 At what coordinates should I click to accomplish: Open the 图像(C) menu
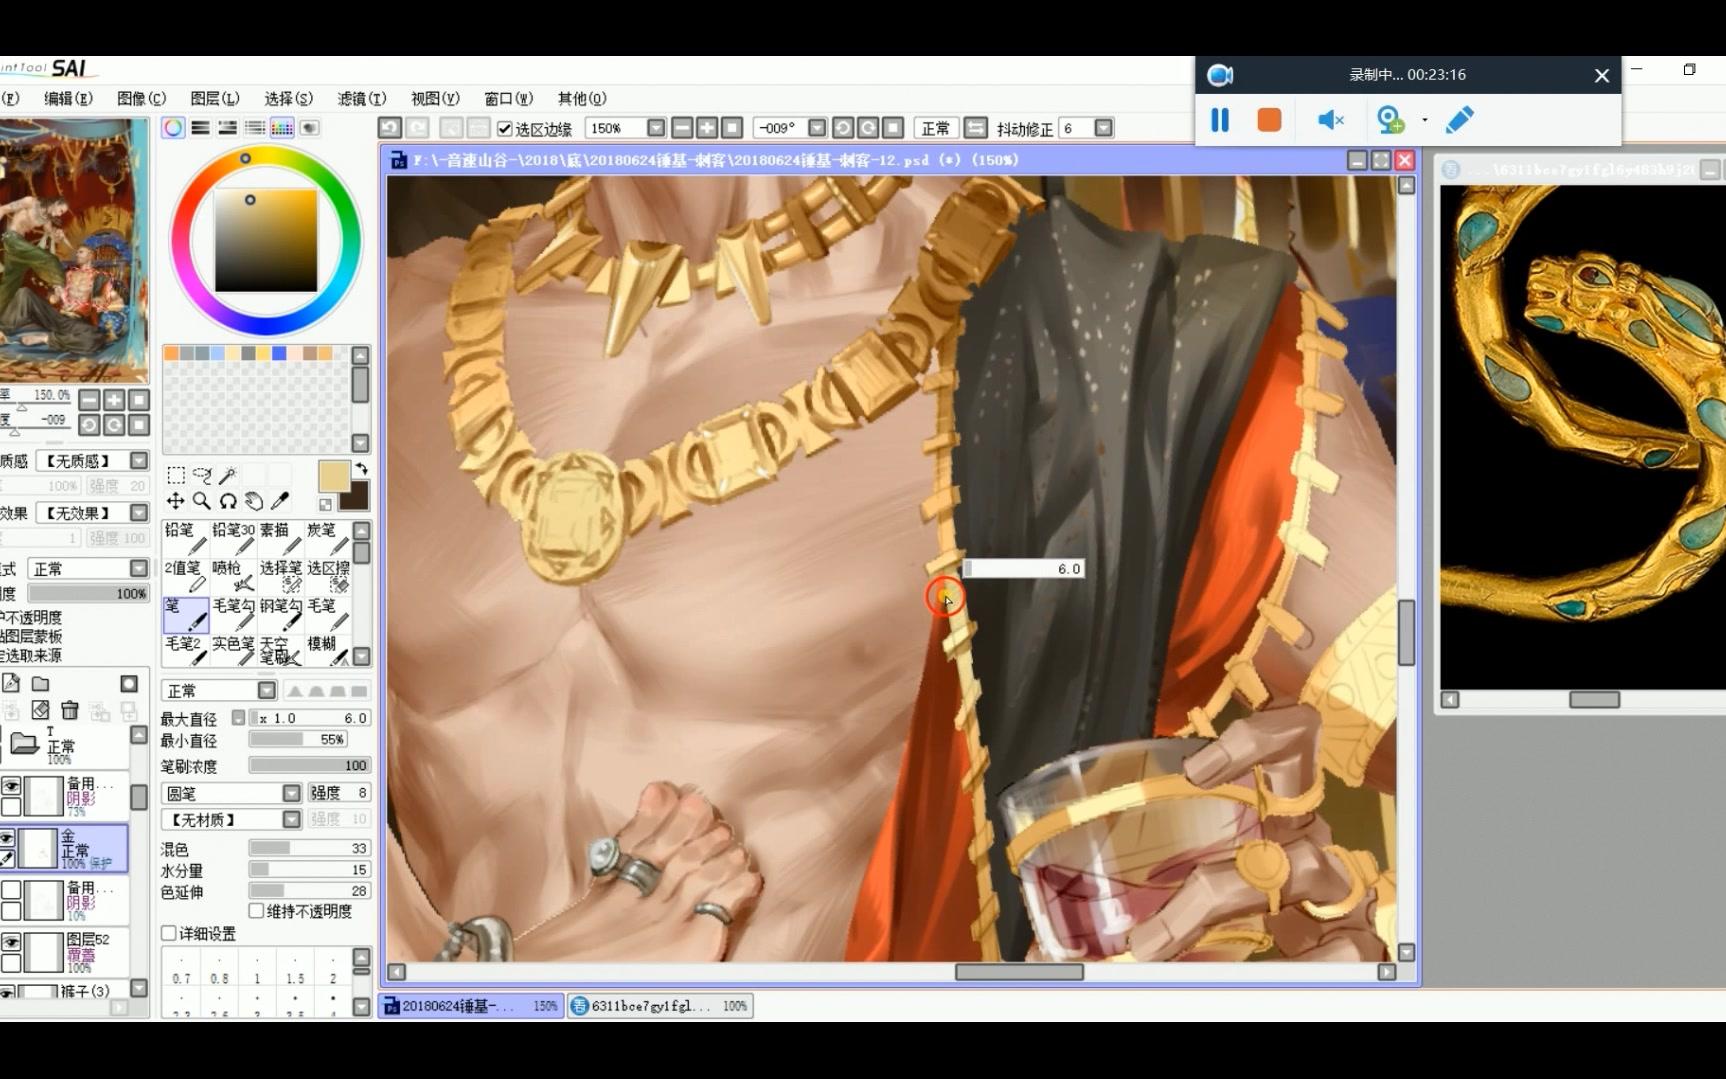141,98
